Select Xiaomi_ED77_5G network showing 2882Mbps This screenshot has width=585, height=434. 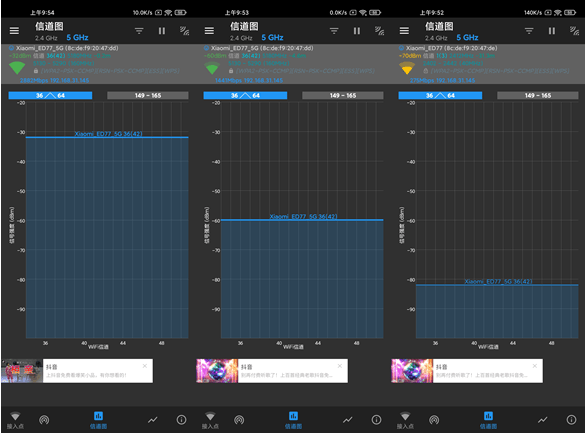click(98, 64)
